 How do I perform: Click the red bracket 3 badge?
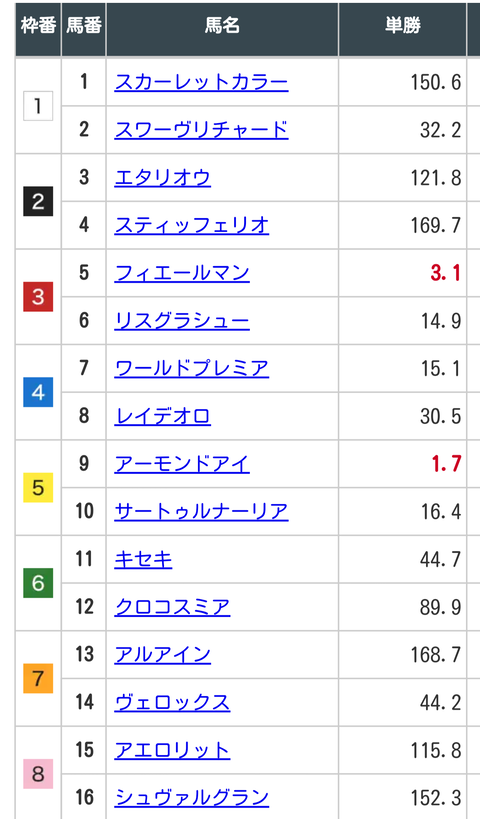coord(38,297)
